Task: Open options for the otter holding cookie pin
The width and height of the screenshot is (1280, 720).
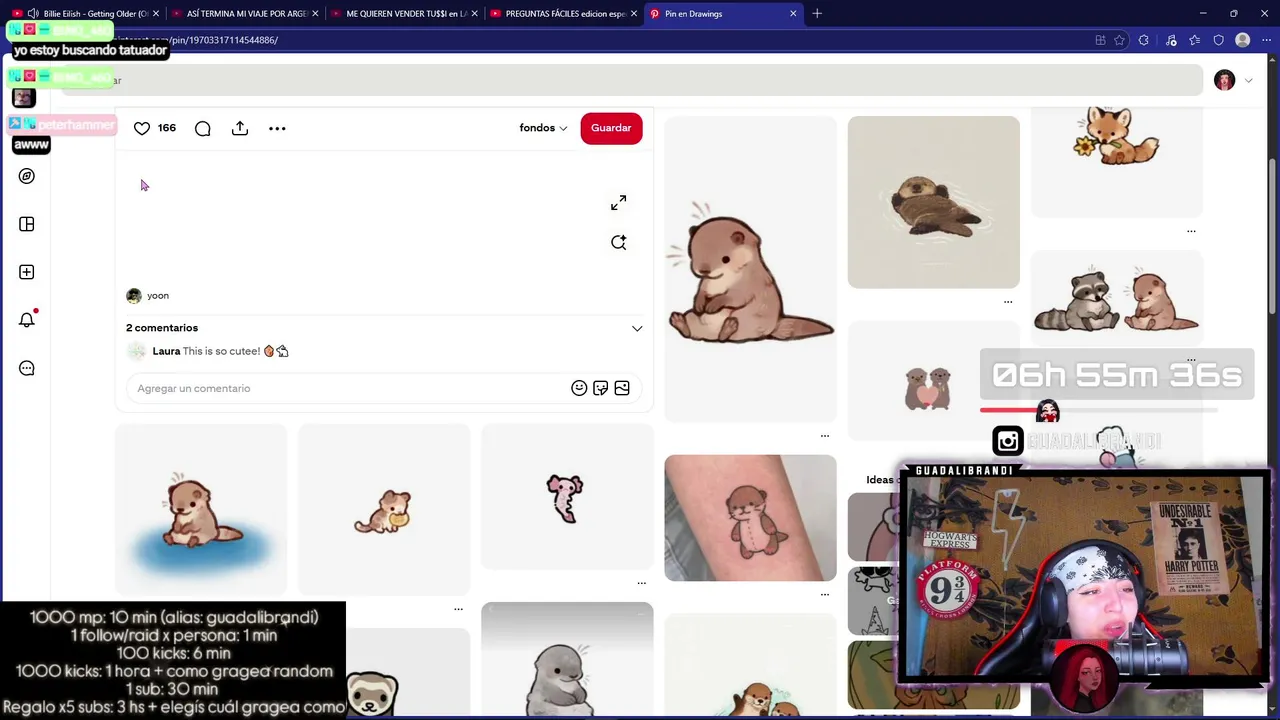Action: tap(459, 608)
